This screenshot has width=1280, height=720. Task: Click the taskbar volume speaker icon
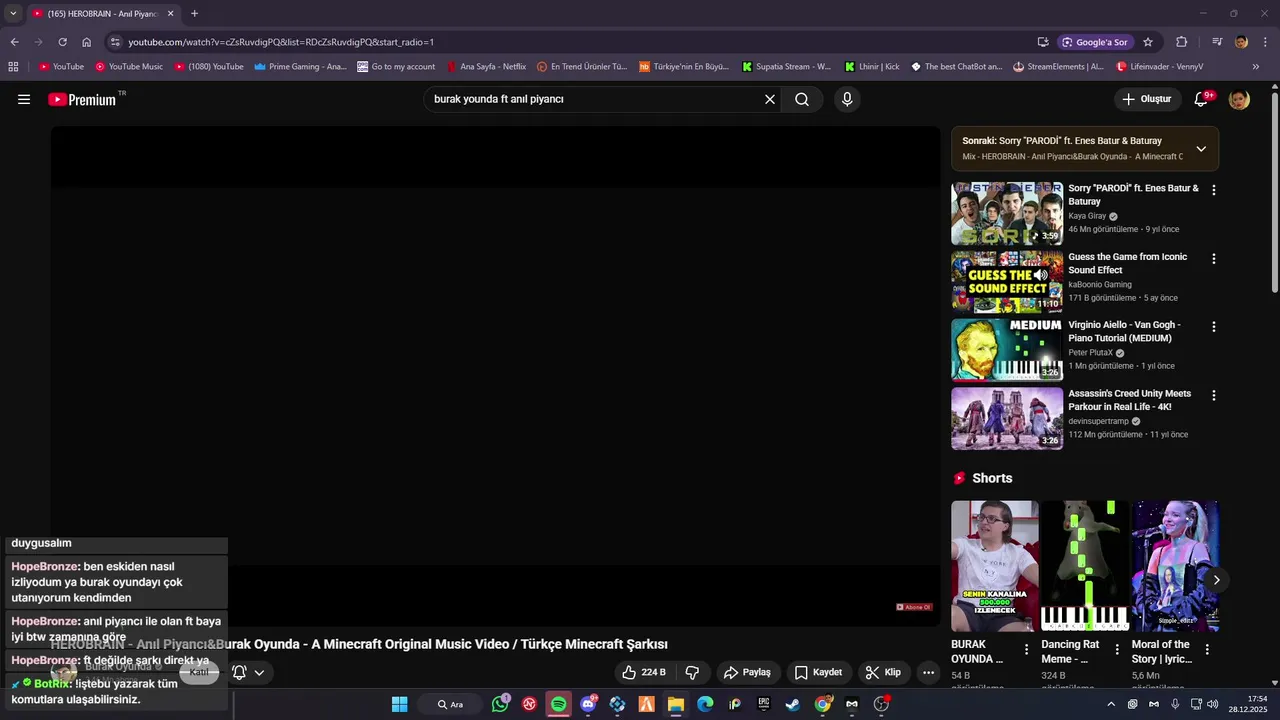1212,704
